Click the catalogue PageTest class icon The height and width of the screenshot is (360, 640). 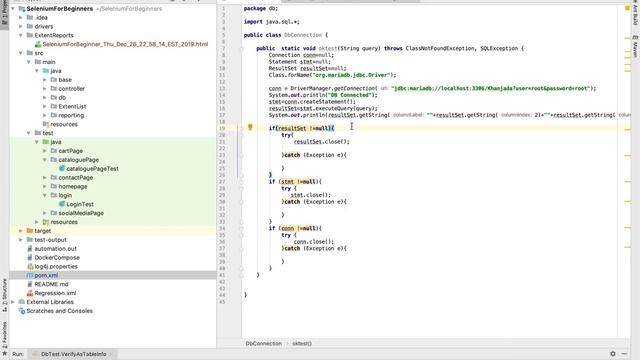pyautogui.click(x=62, y=169)
